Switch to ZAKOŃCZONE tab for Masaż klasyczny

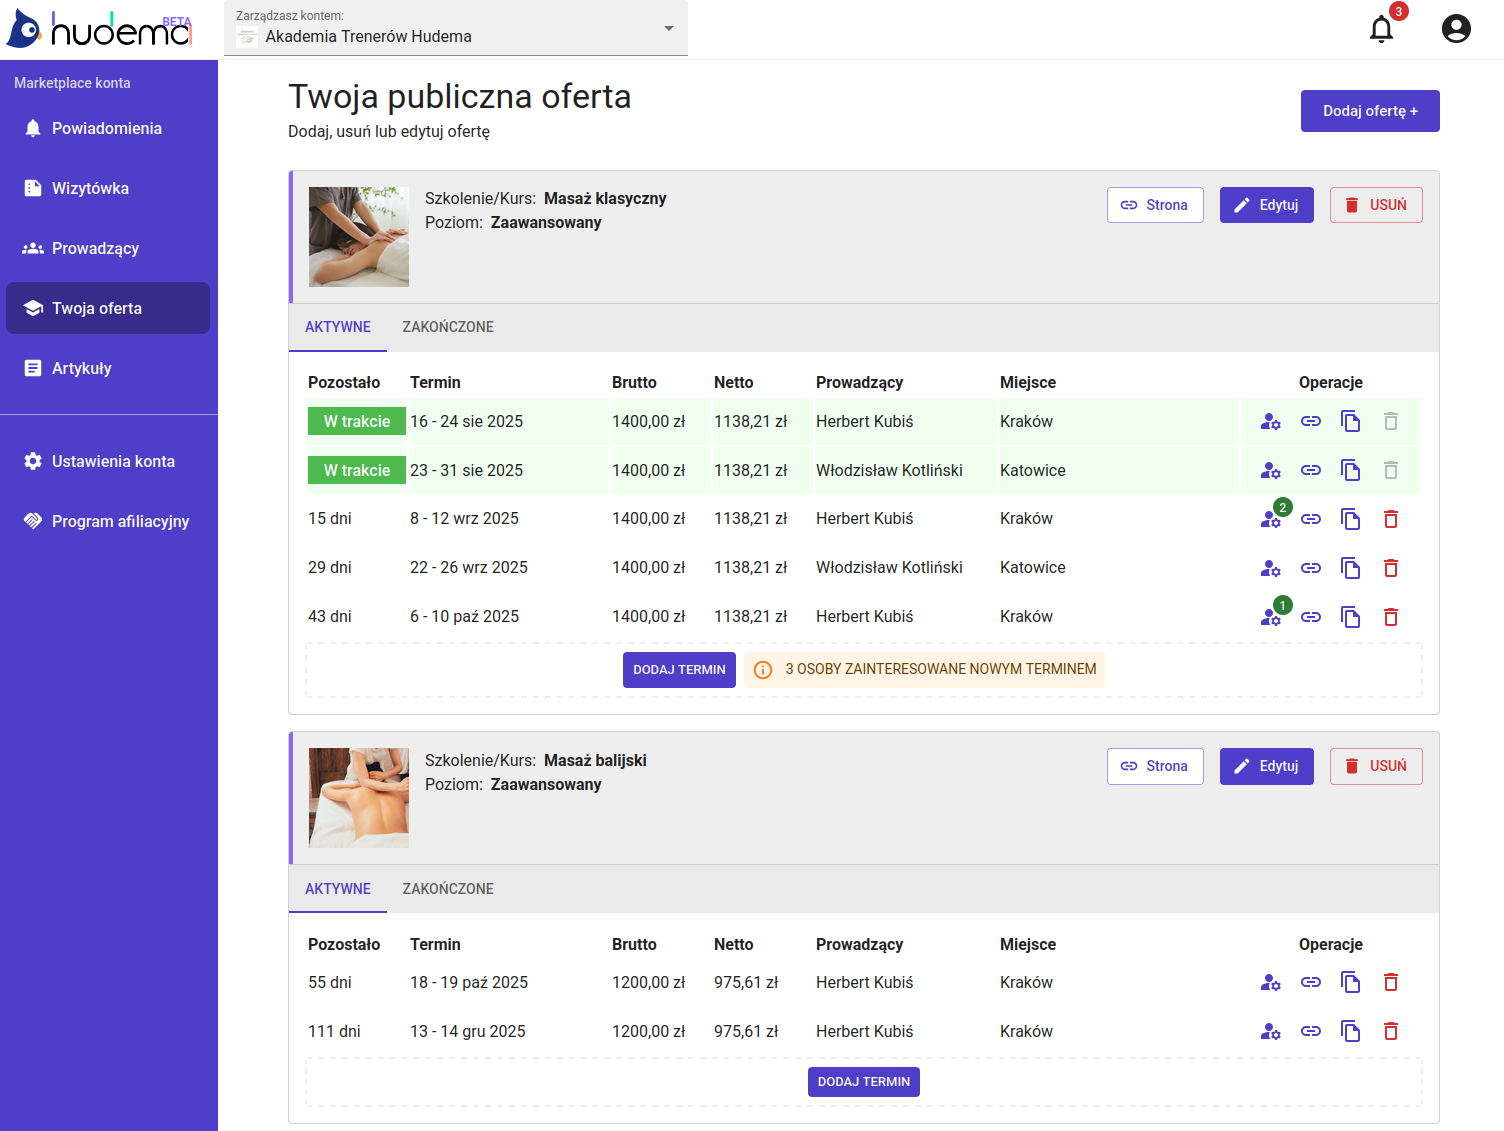click(448, 327)
